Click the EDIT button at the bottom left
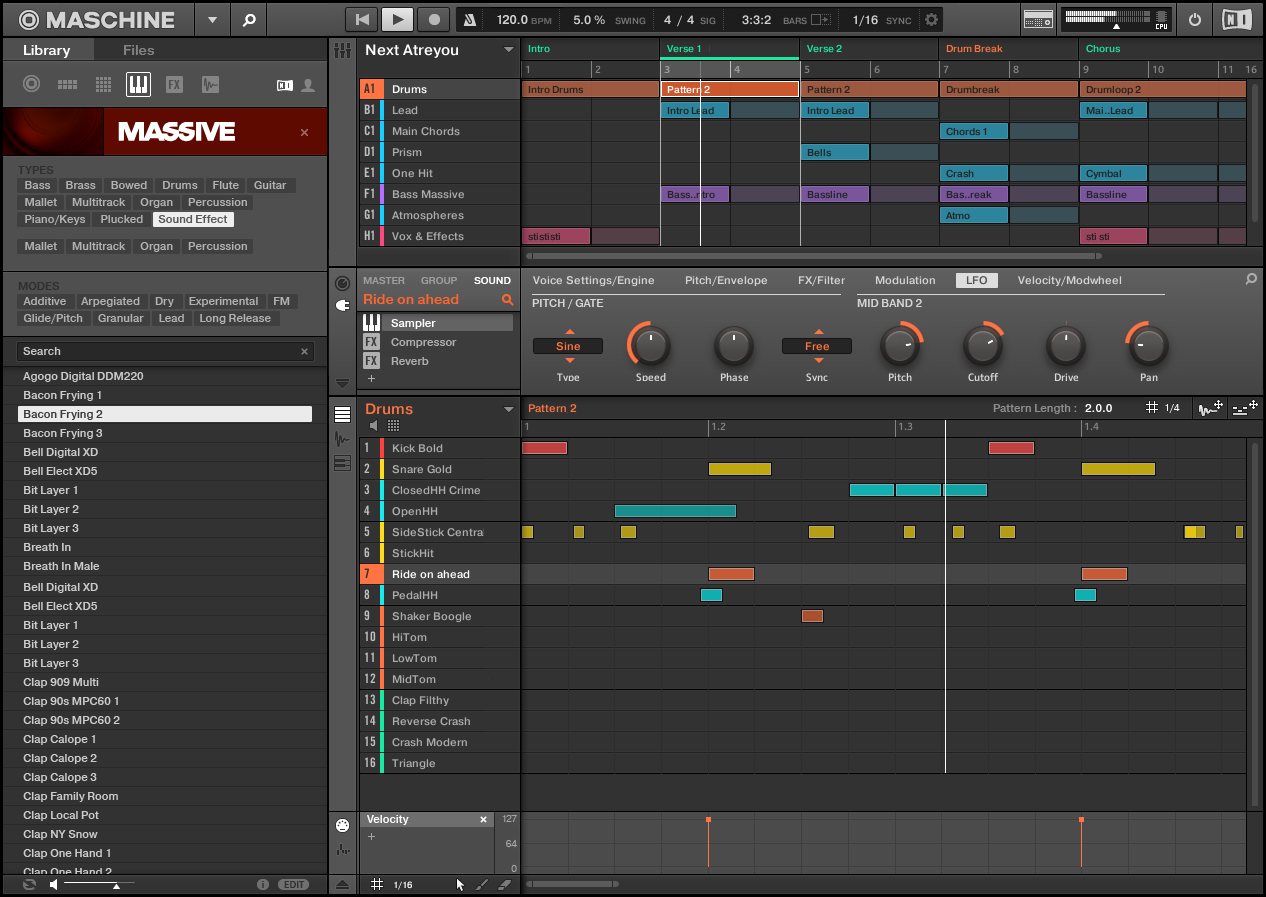The height and width of the screenshot is (897, 1266). point(293,884)
